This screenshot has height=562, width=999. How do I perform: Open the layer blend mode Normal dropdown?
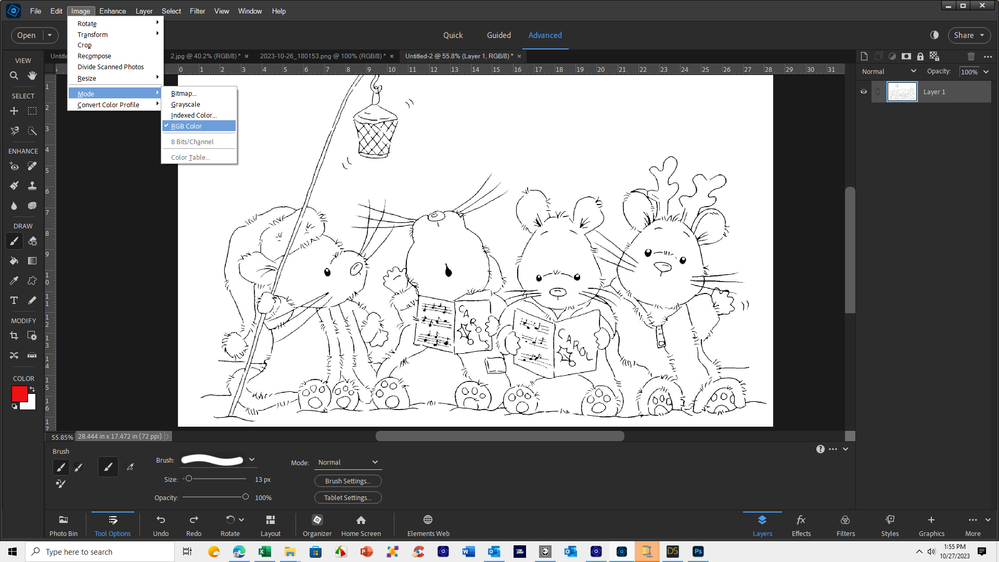coord(889,72)
